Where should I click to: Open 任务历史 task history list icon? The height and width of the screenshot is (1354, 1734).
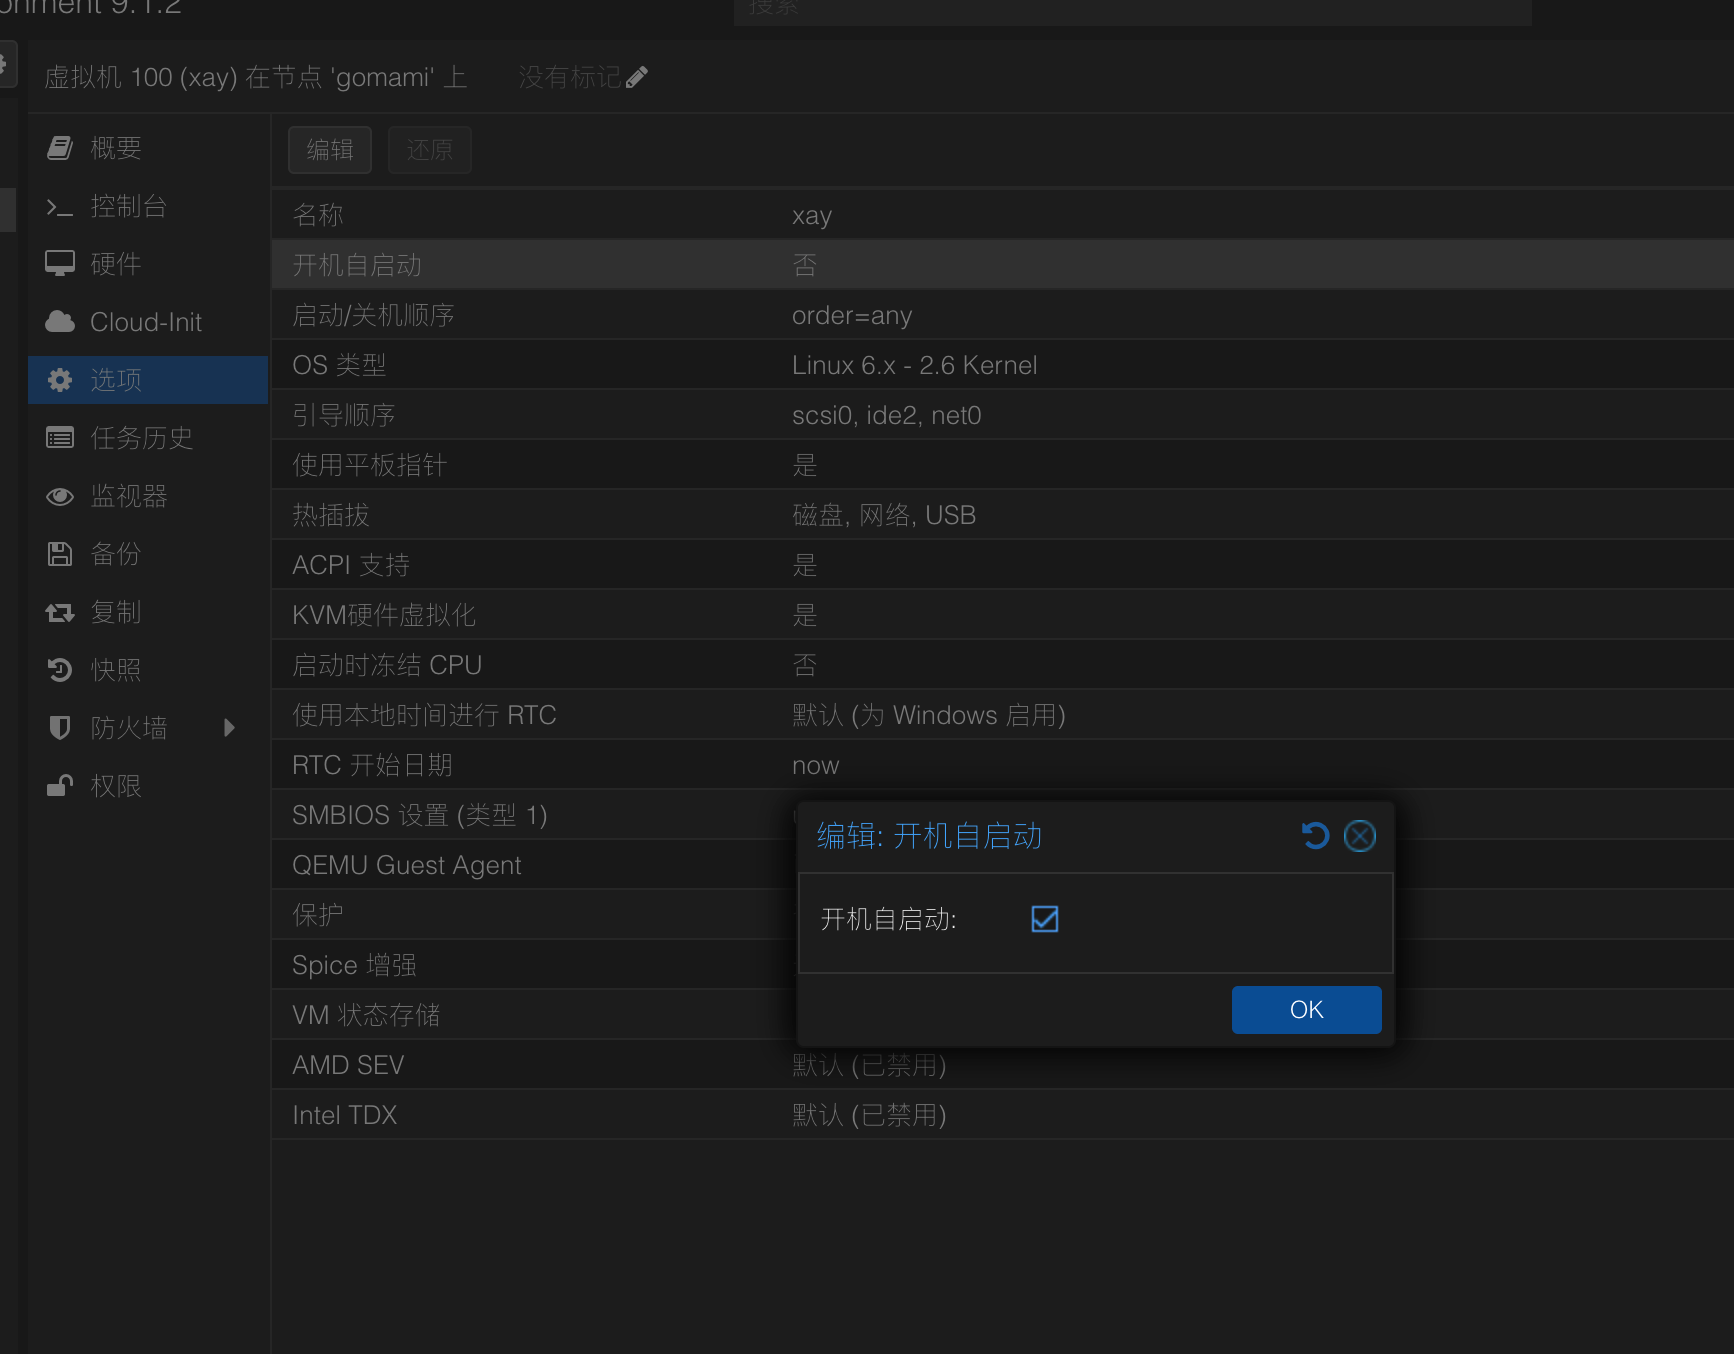[60, 438]
